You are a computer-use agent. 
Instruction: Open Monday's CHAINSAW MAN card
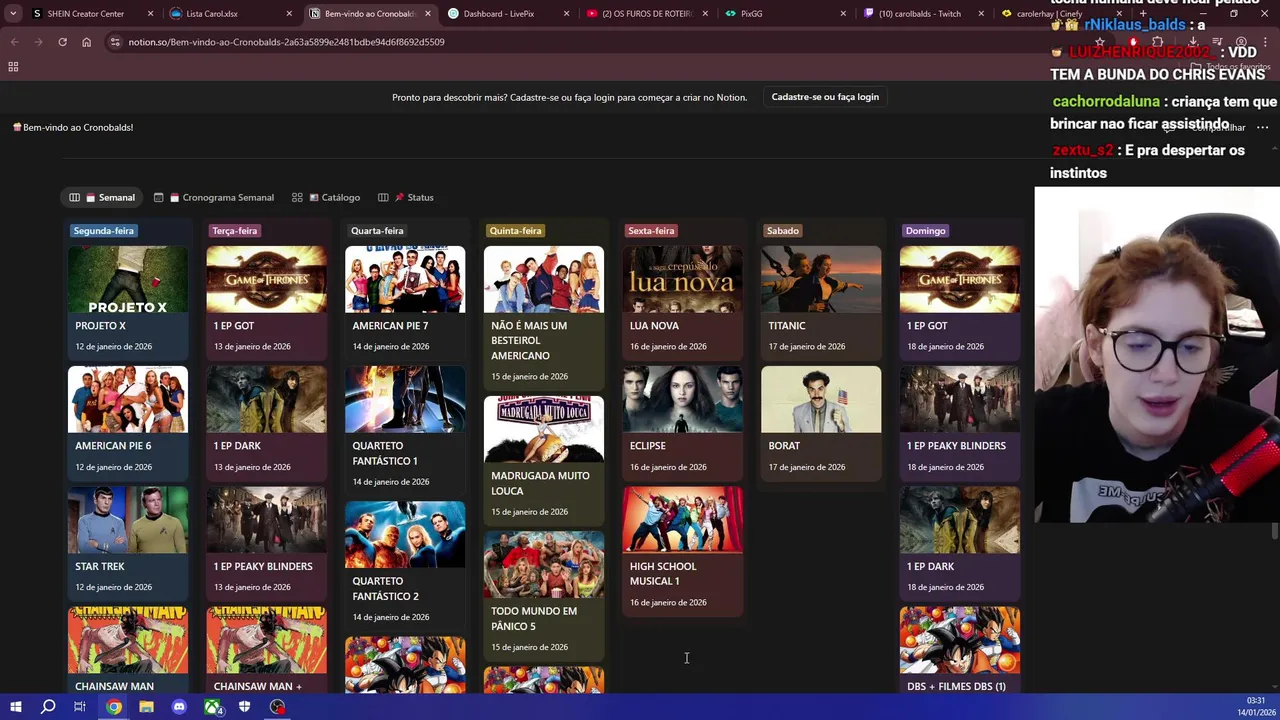click(x=127, y=650)
